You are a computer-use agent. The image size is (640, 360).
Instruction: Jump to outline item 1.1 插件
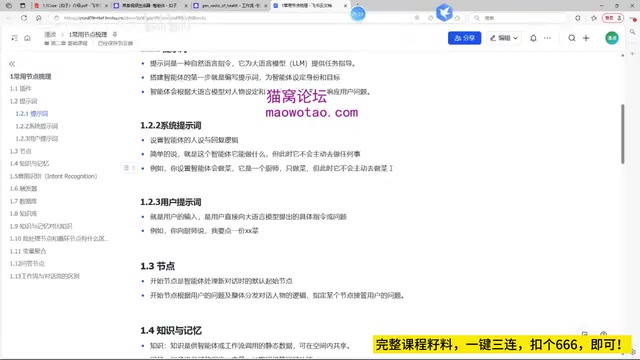(20, 89)
